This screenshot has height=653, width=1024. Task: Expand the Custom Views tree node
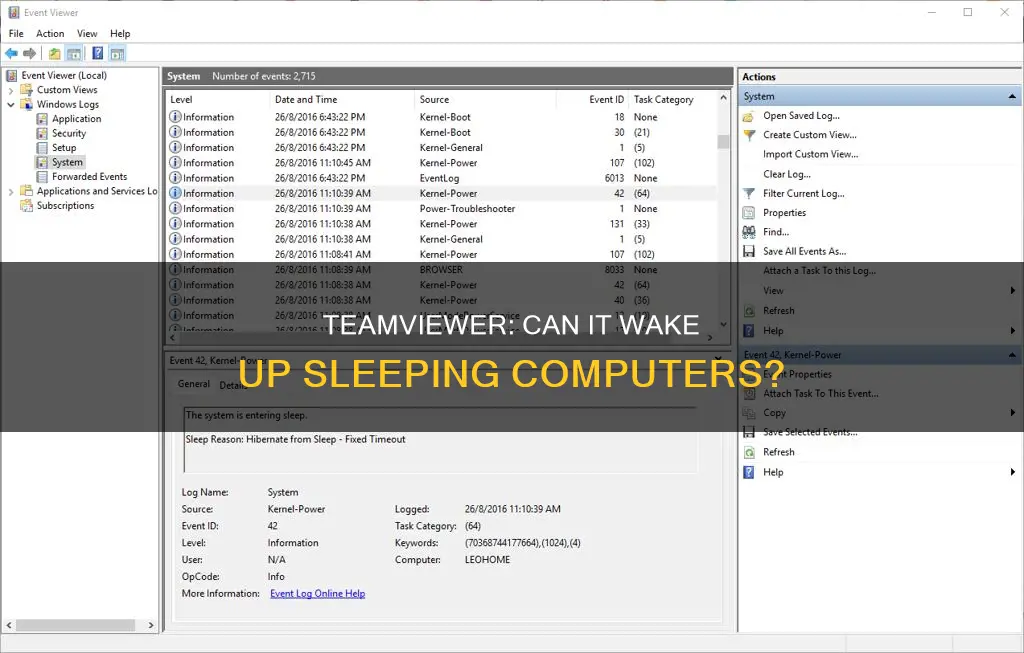point(10,90)
